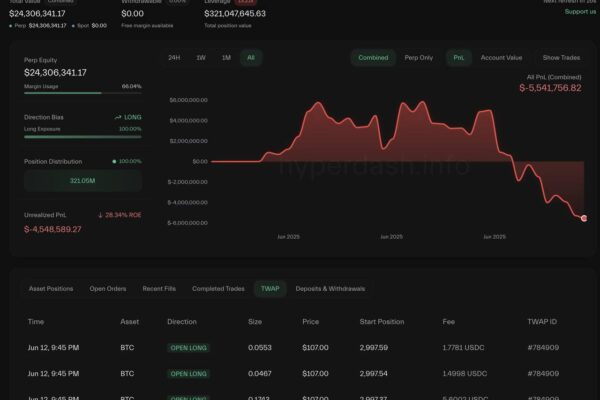Select the 1M chart range
600x400 pixels.
click(226, 58)
